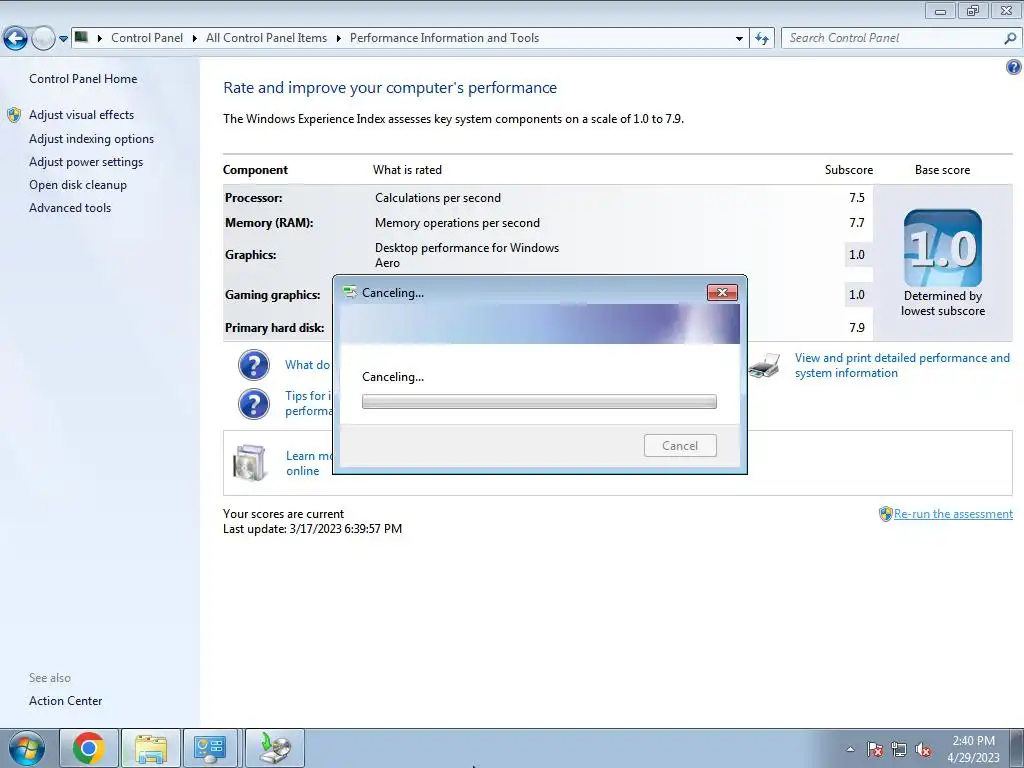Screen dimensions: 1024x768
Task: Select the Gaming graphics subscore 1.0
Action: coord(857,295)
